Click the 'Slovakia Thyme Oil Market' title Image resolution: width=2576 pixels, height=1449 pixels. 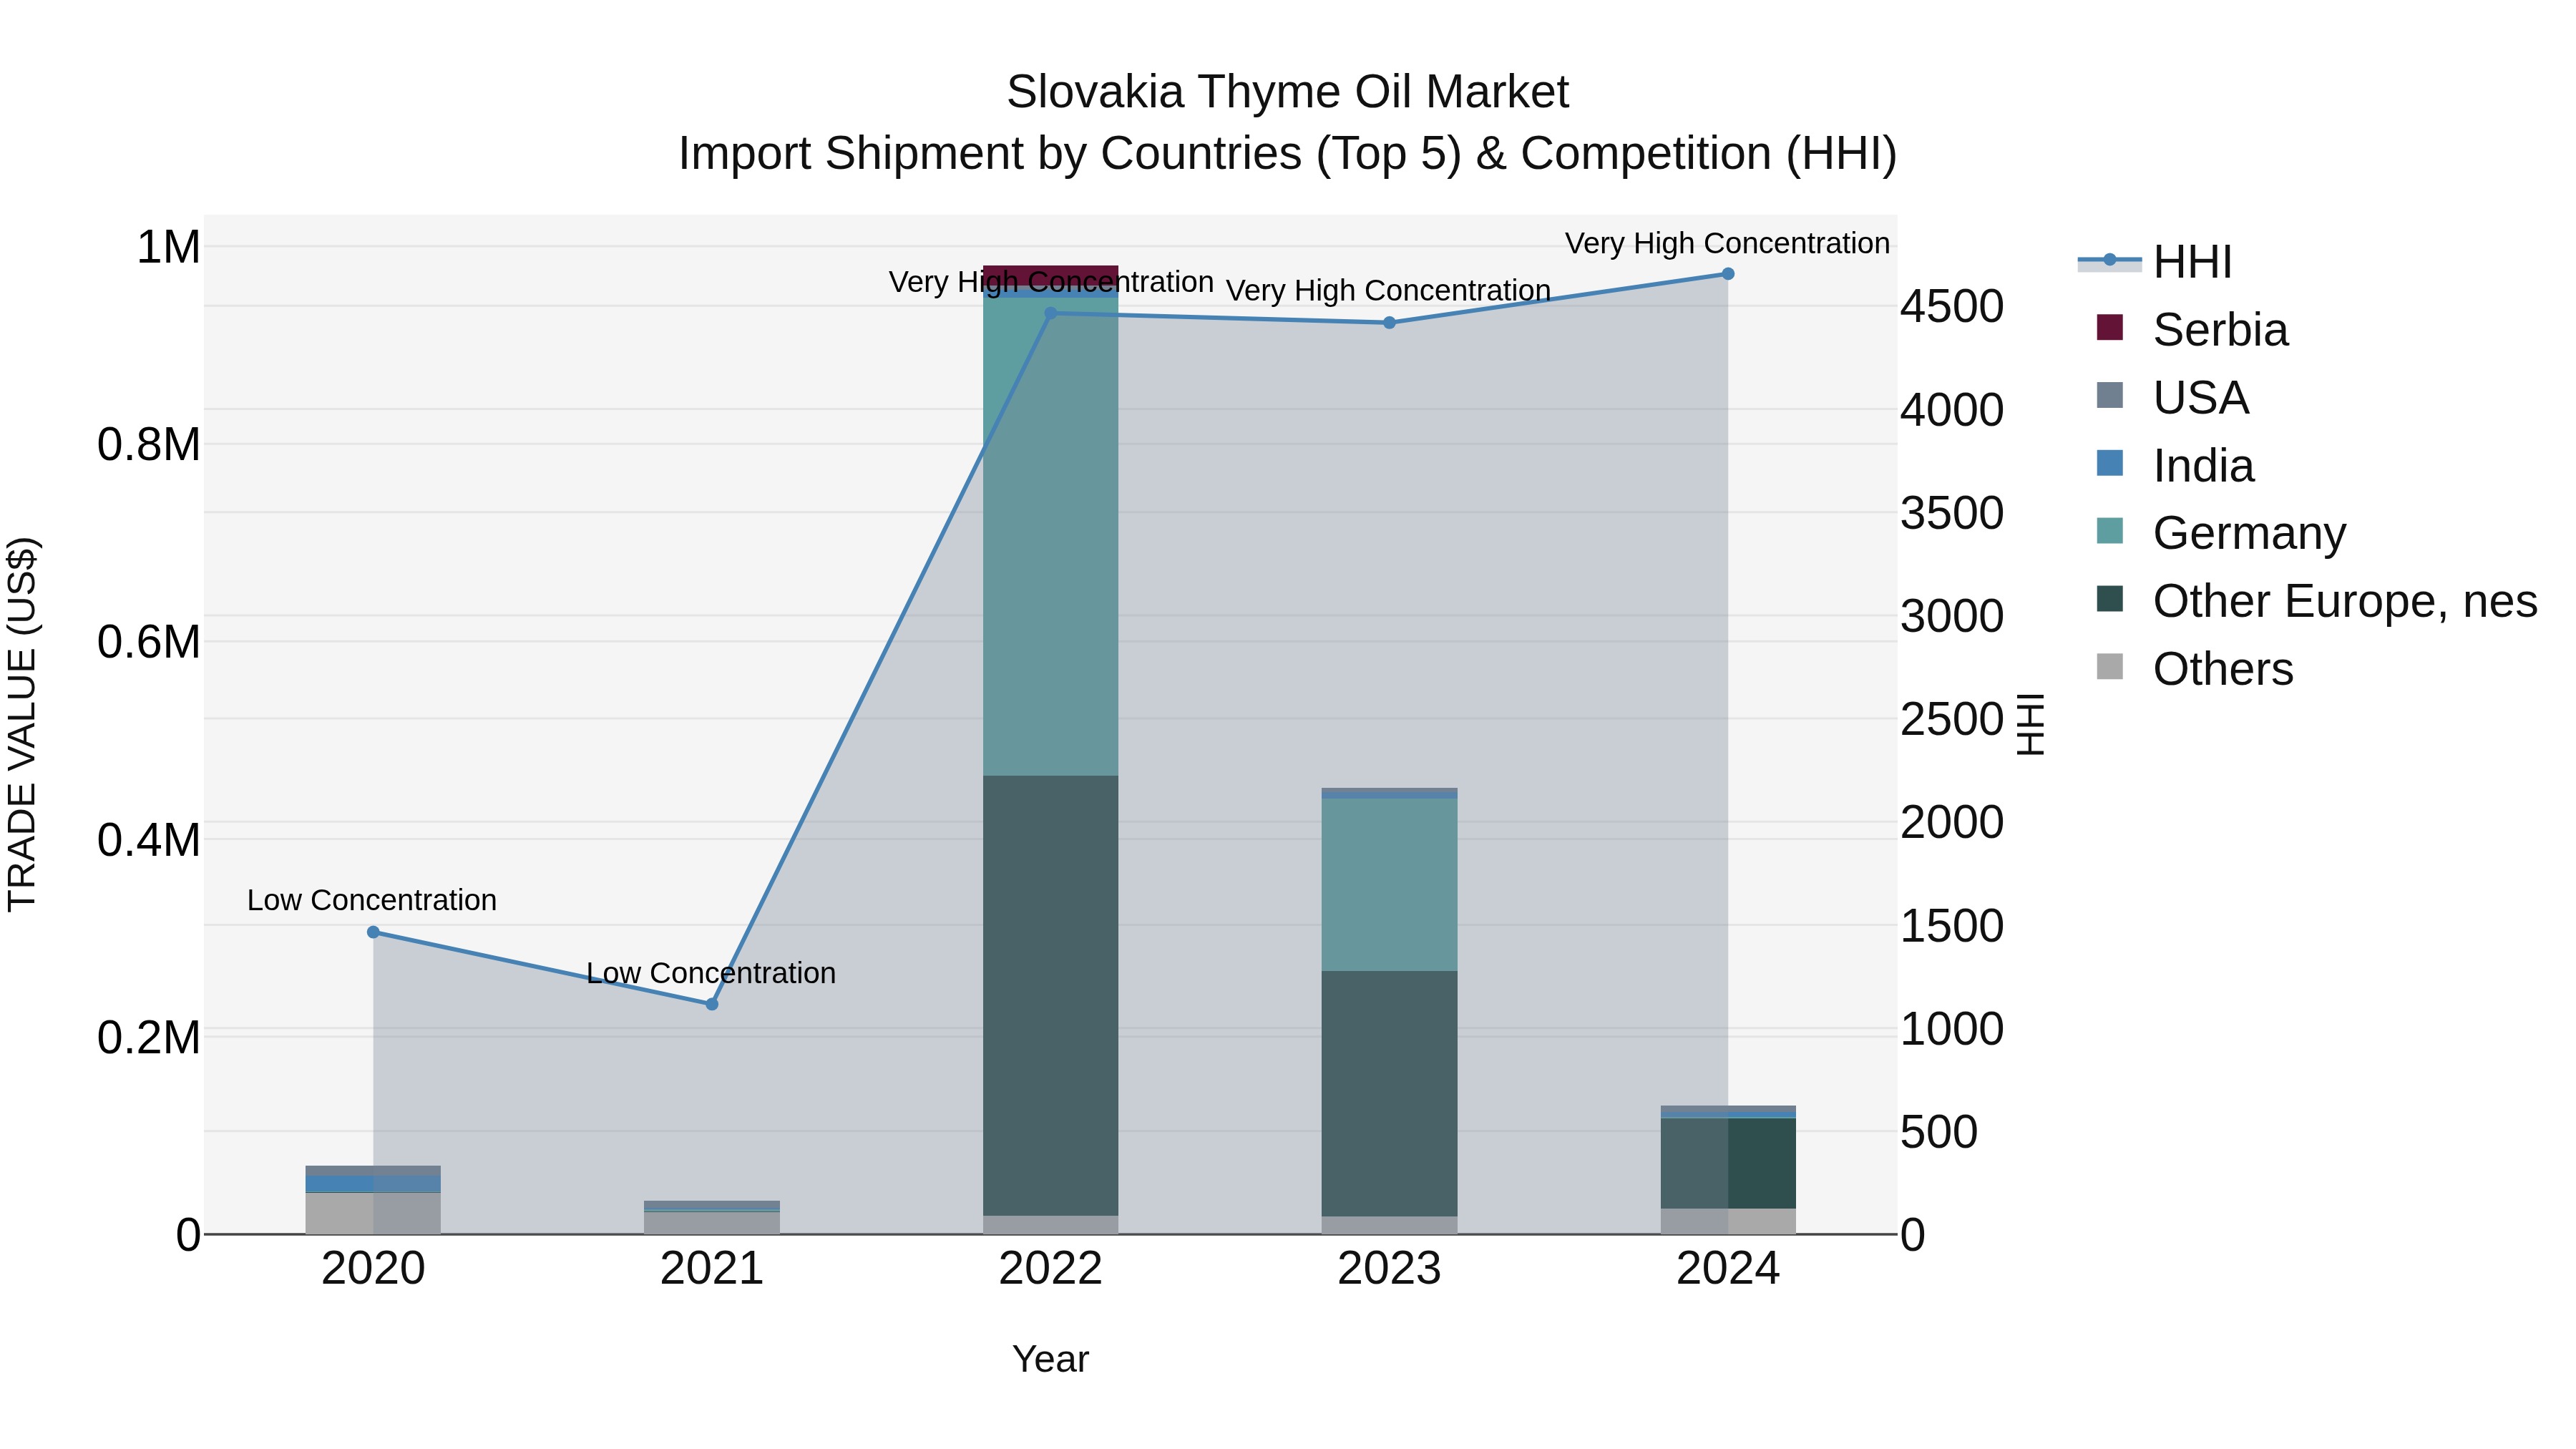(1287, 92)
